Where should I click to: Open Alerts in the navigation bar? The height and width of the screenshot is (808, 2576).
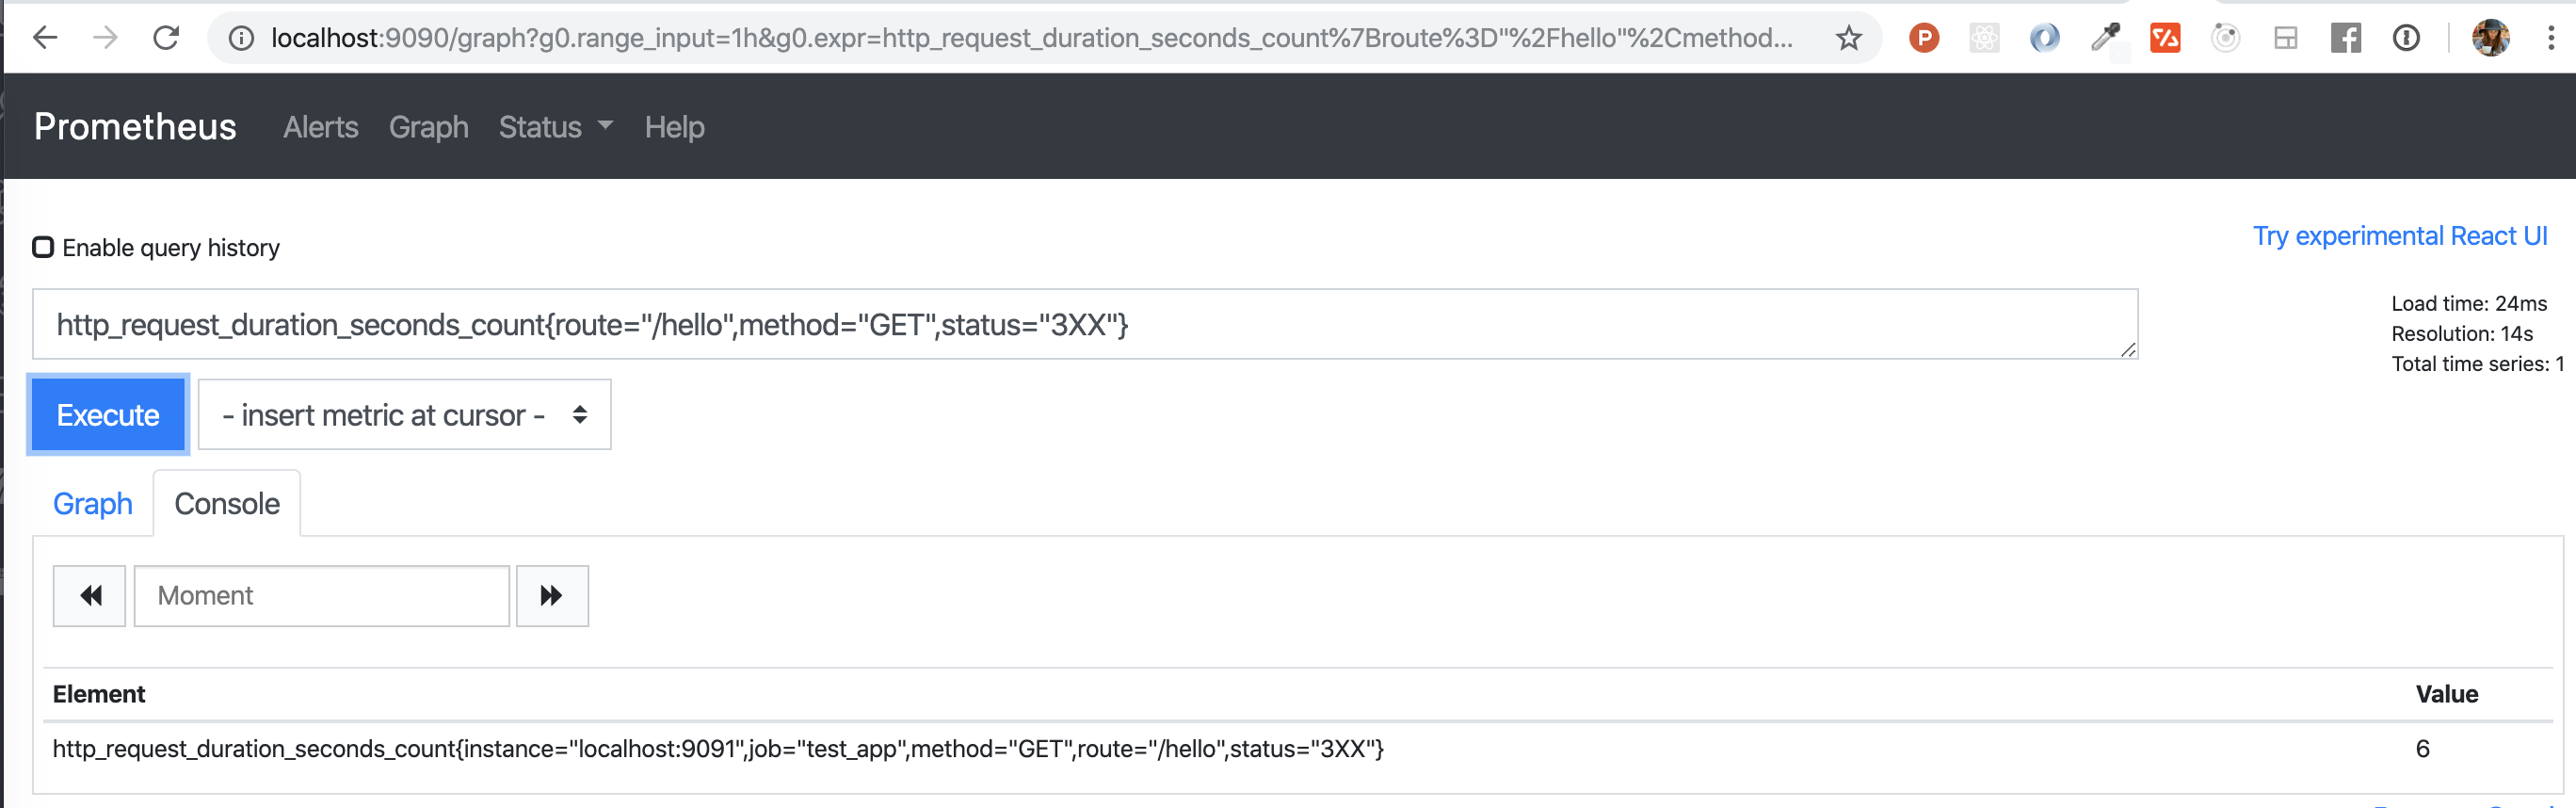[x=320, y=127]
